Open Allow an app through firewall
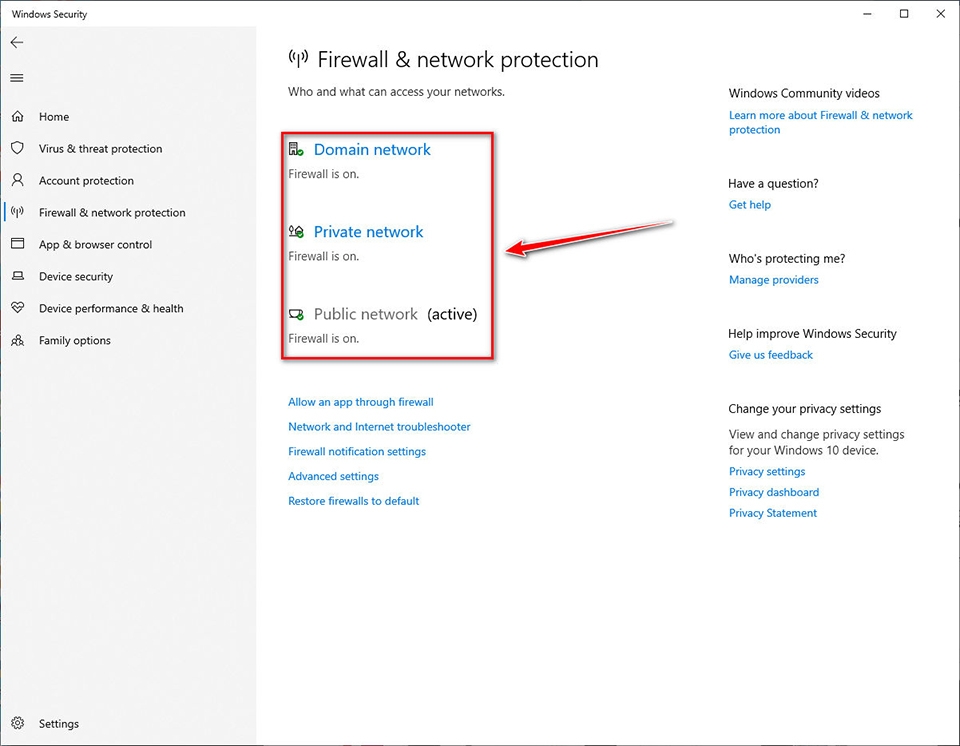Screen dimensions: 960x746 pos(360,401)
